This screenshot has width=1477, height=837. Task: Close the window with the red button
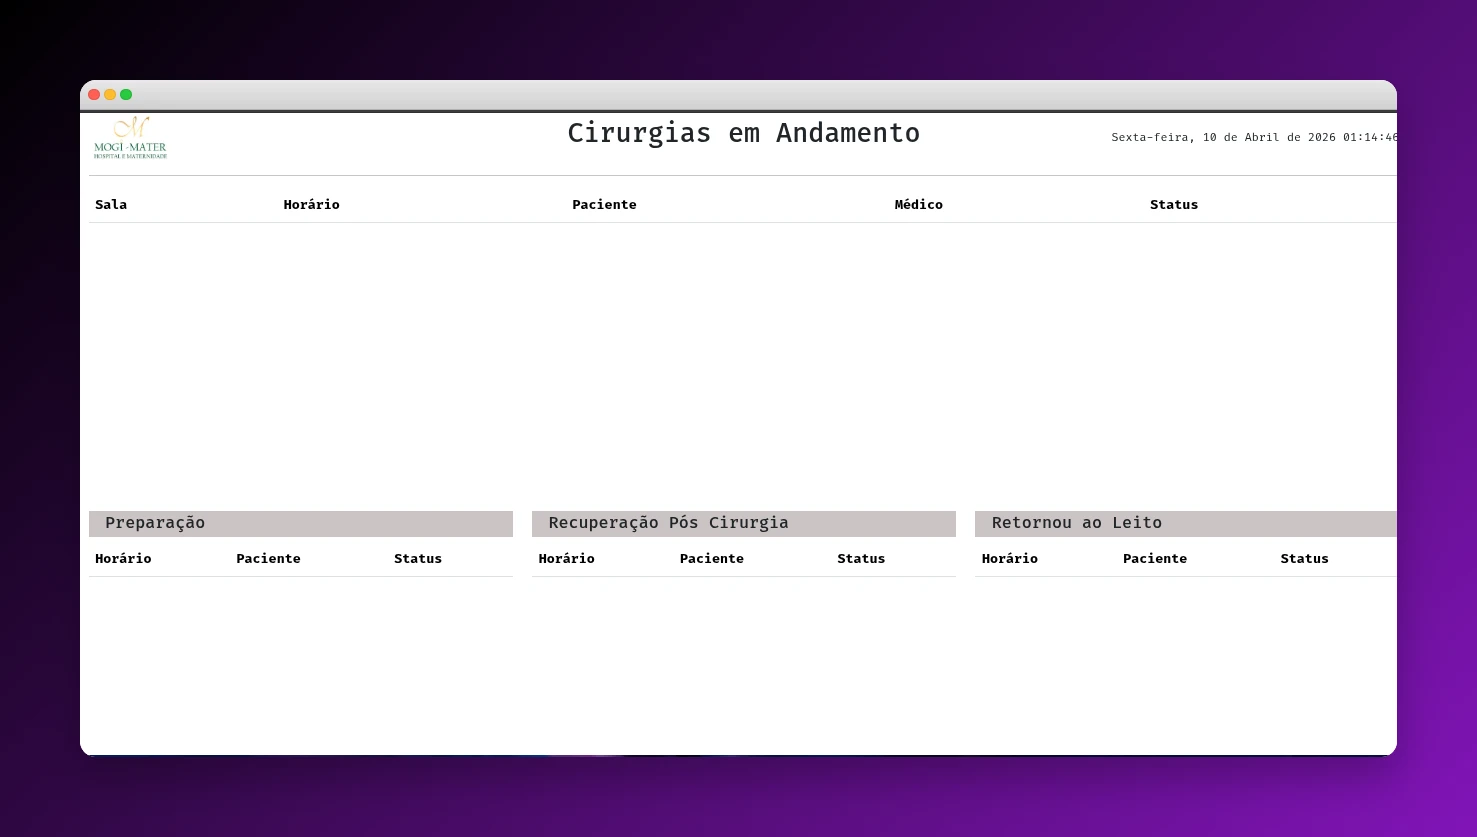coord(94,95)
